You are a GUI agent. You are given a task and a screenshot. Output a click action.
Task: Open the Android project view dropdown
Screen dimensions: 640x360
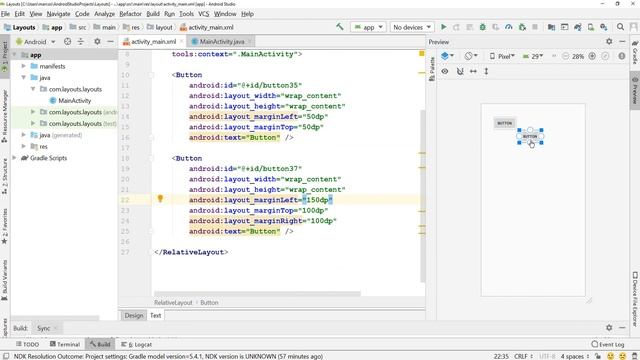[x=35, y=42]
